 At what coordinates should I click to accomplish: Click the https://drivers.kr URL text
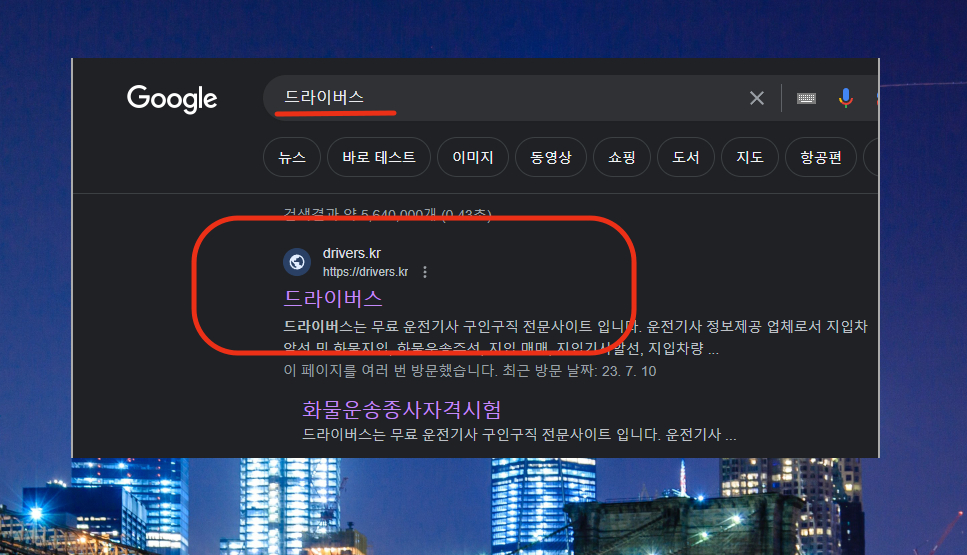click(365, 272)
